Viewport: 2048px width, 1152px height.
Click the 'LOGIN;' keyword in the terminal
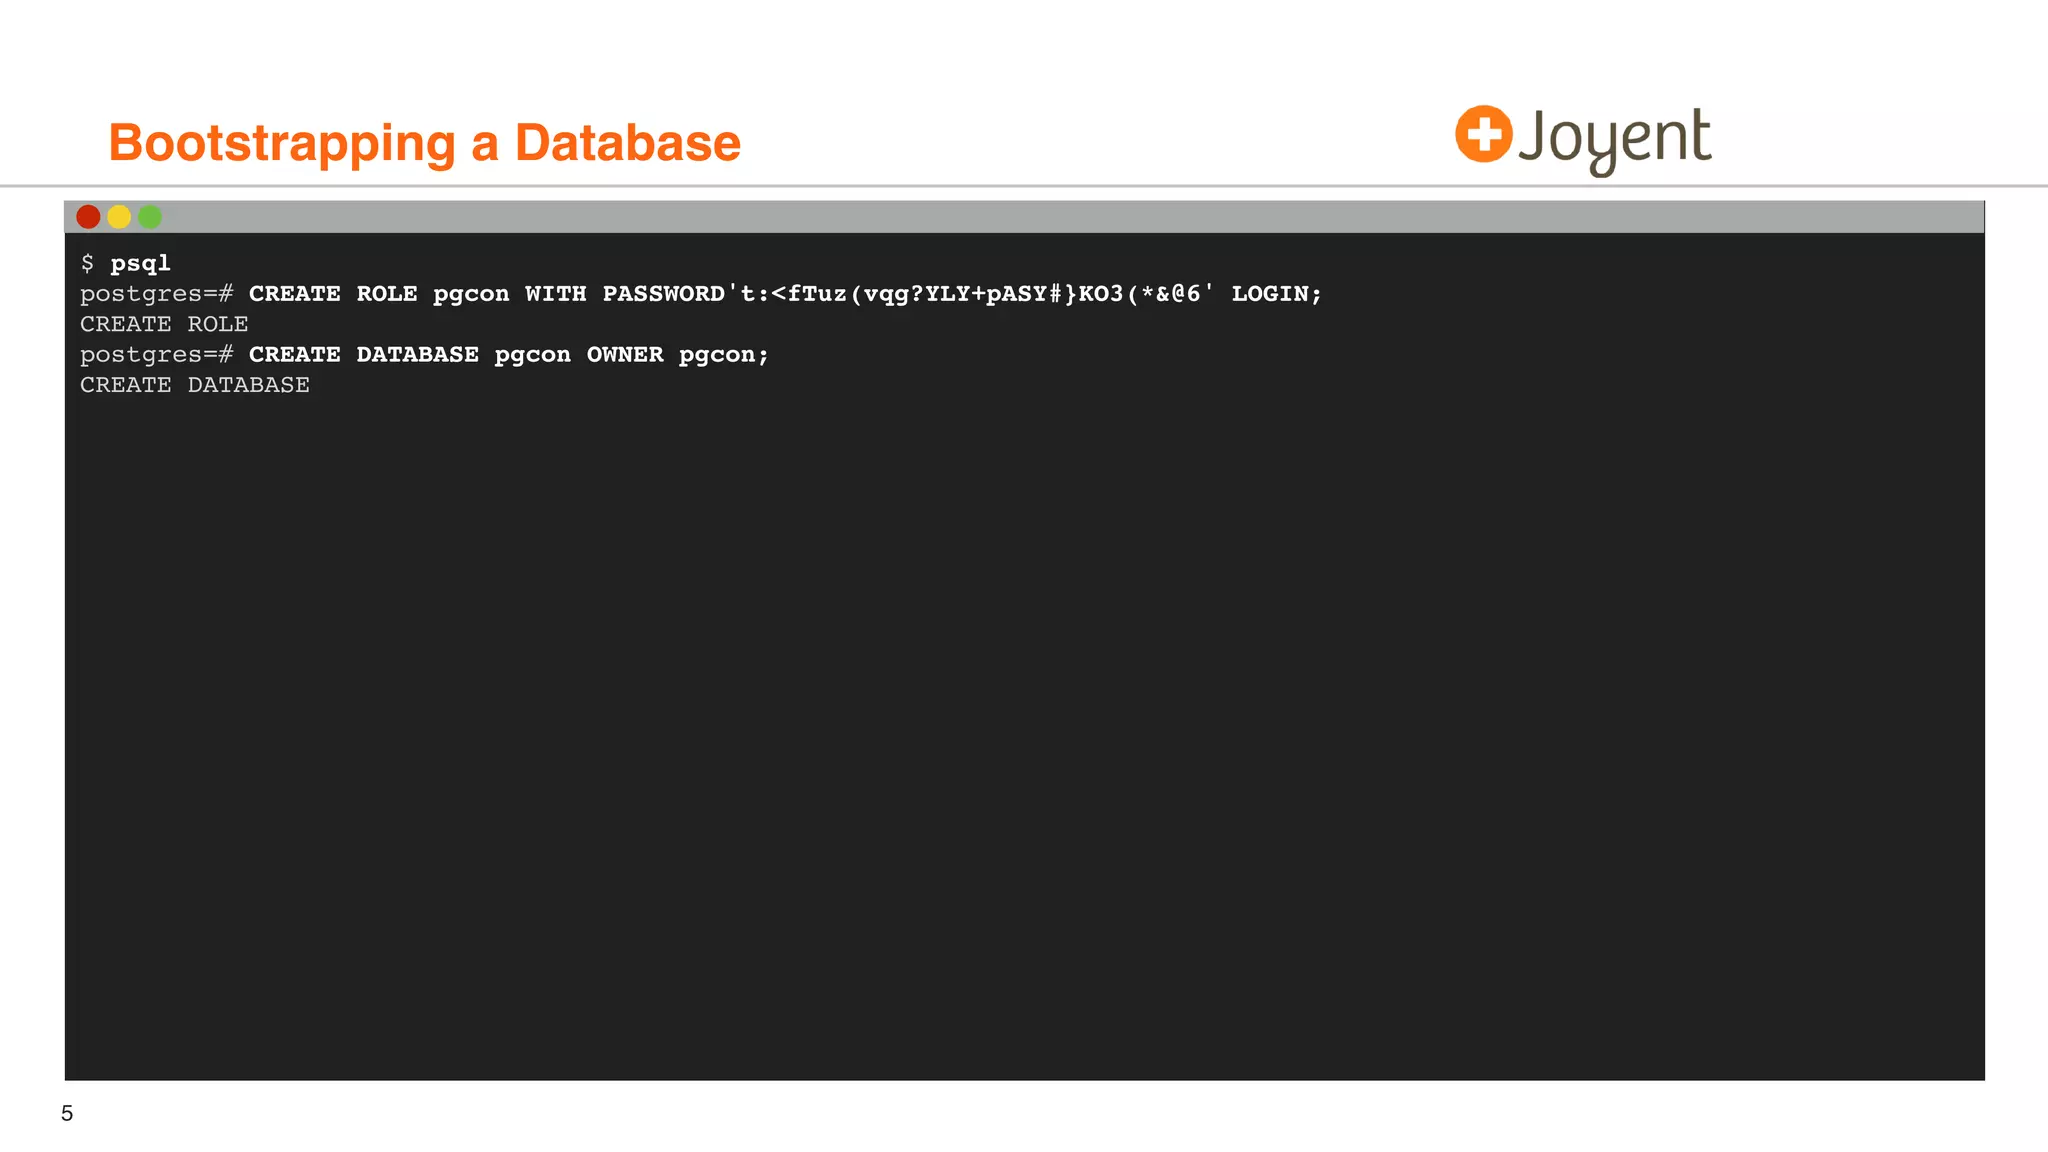click(1277, 294)
